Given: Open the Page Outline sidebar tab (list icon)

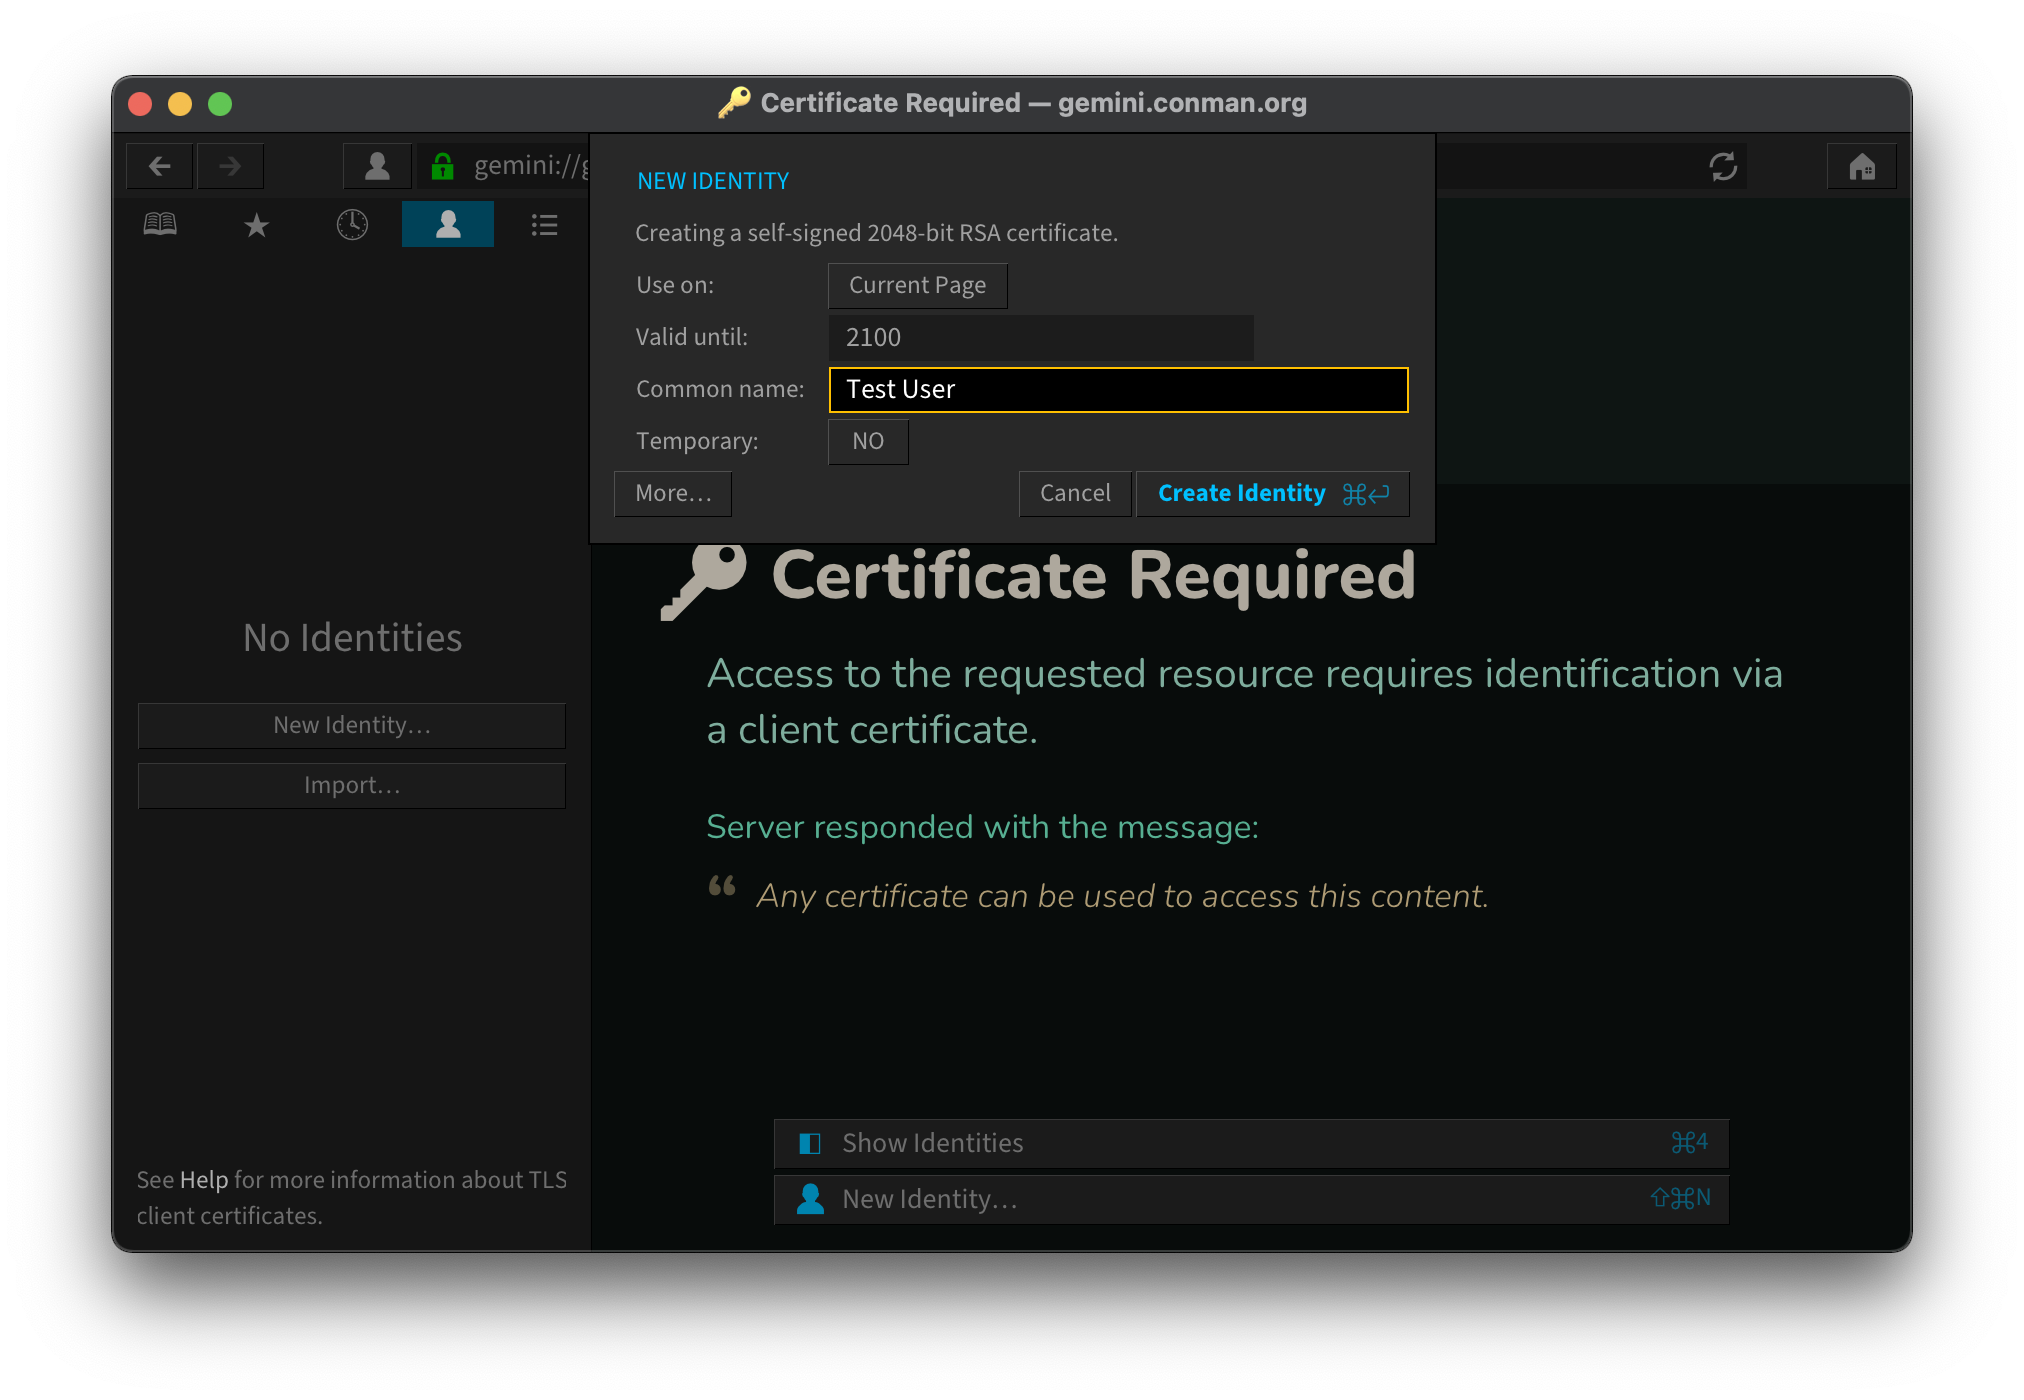Looking at the screenshot, I should click(x=544, y=225).
